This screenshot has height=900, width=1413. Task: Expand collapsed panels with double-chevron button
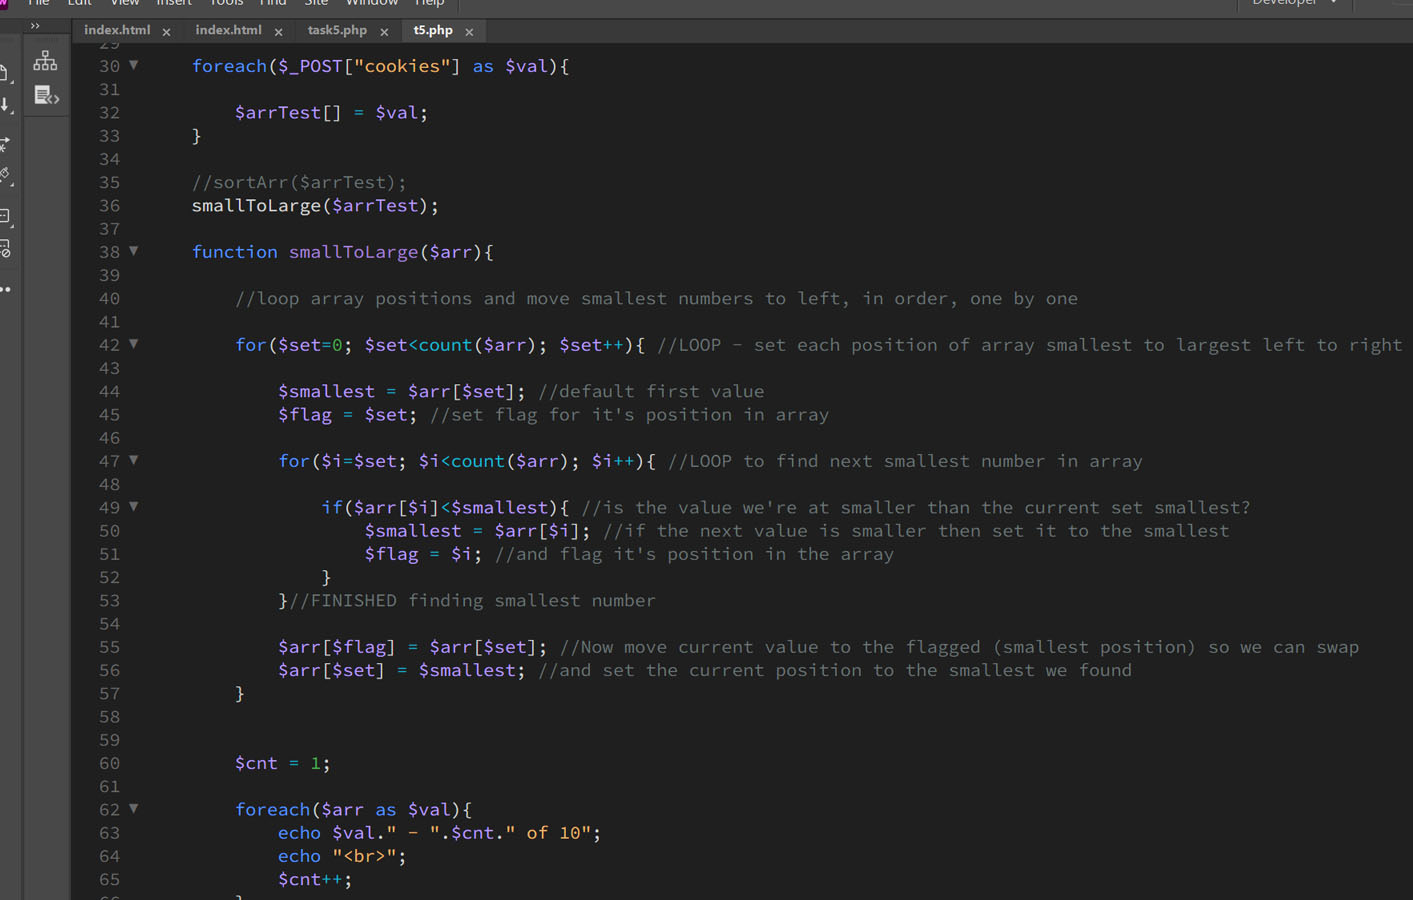click(x=35, y=26)
